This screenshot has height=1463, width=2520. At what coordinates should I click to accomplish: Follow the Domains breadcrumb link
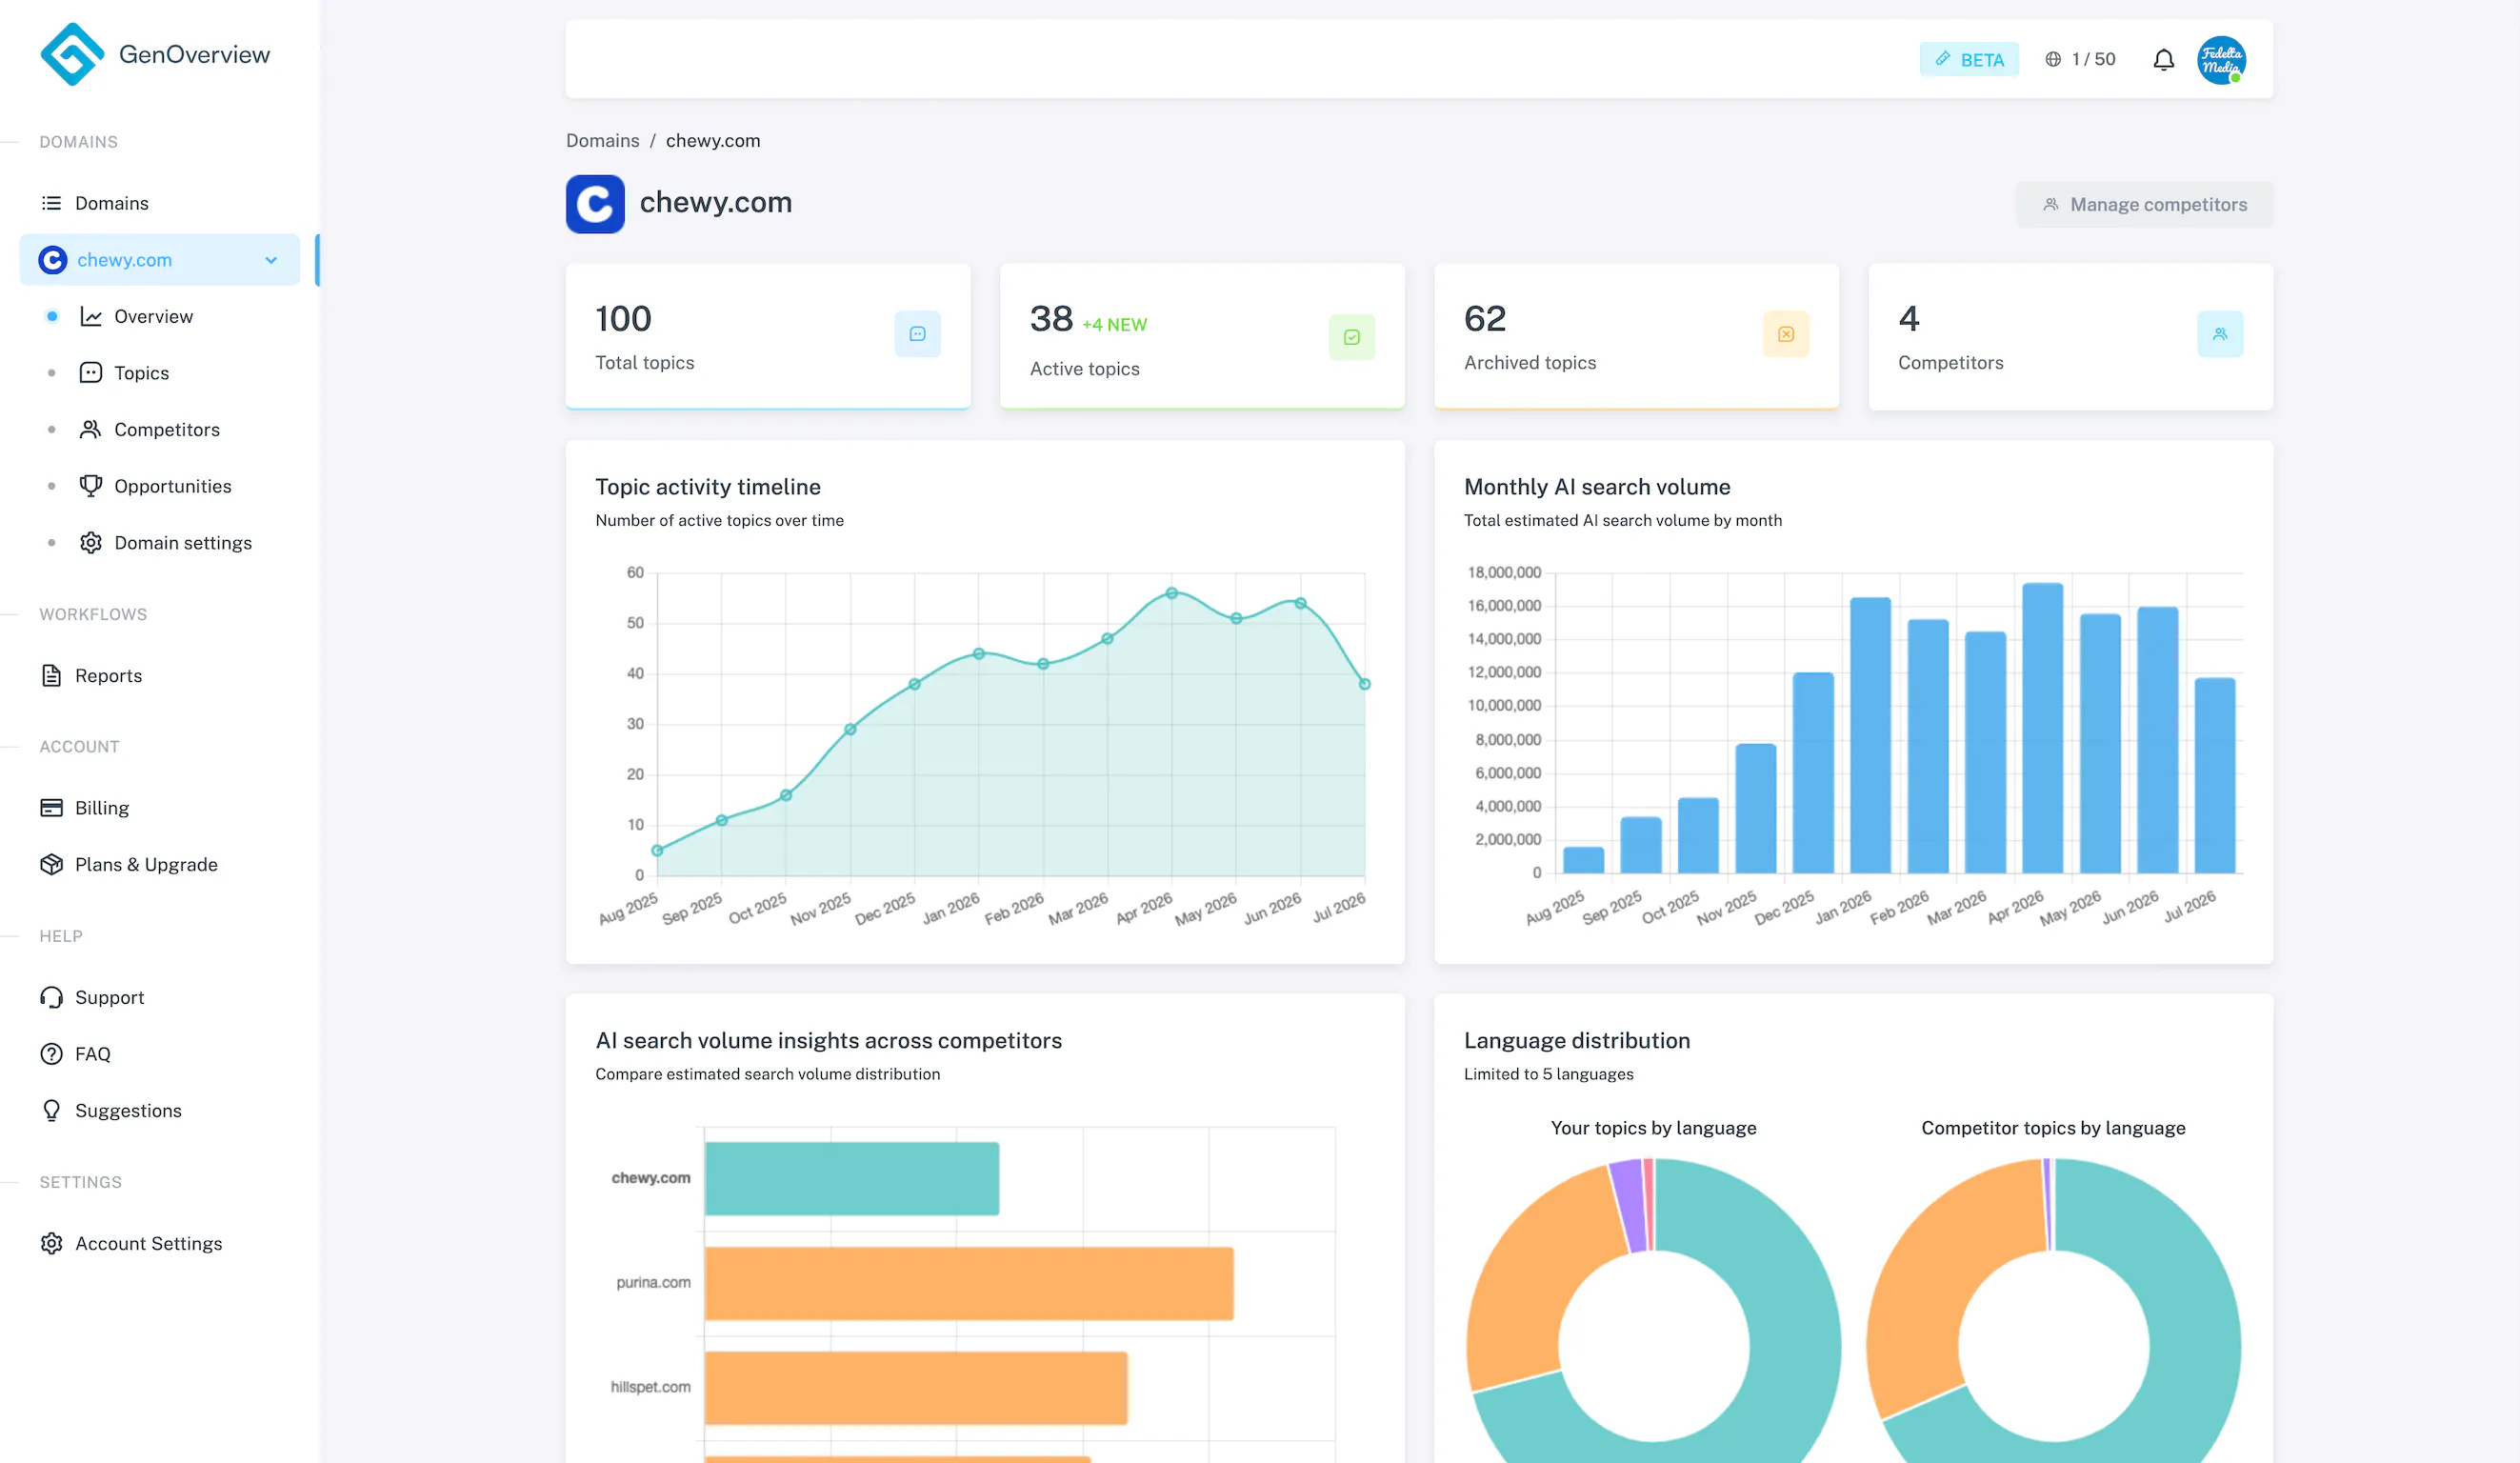602,141
